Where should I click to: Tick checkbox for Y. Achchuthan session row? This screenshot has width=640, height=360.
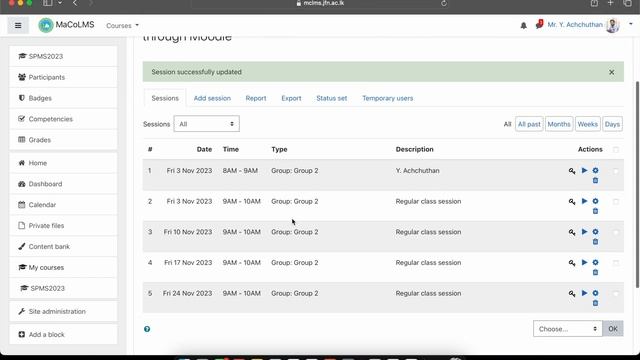(x=616, y=171)
